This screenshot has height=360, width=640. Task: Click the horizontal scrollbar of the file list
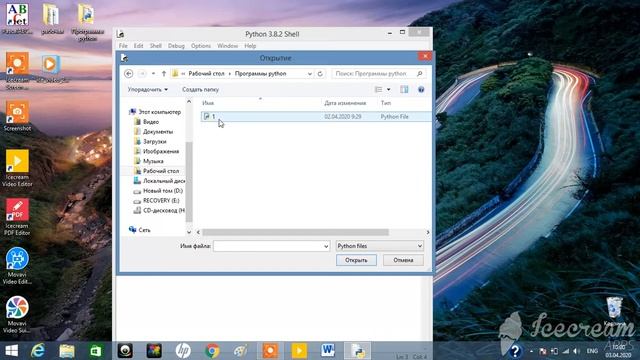point(296,232)
